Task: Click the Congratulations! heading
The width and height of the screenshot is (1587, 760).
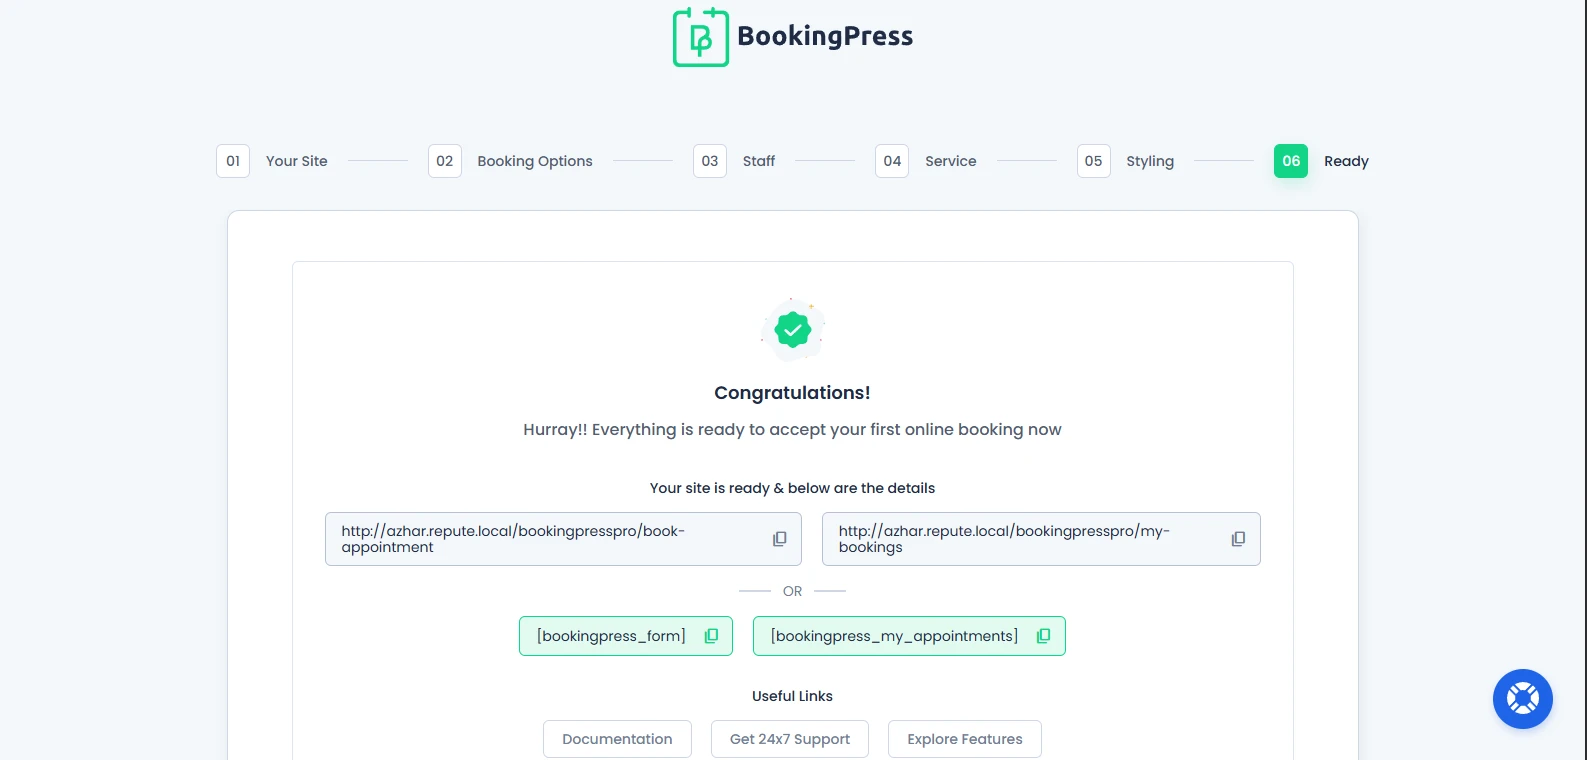Action: [x=792, y=393]
